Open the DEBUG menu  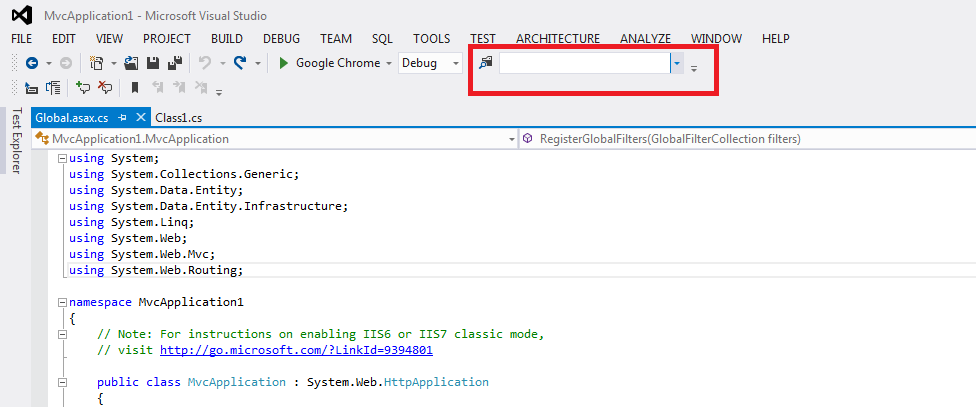(281, 39)
